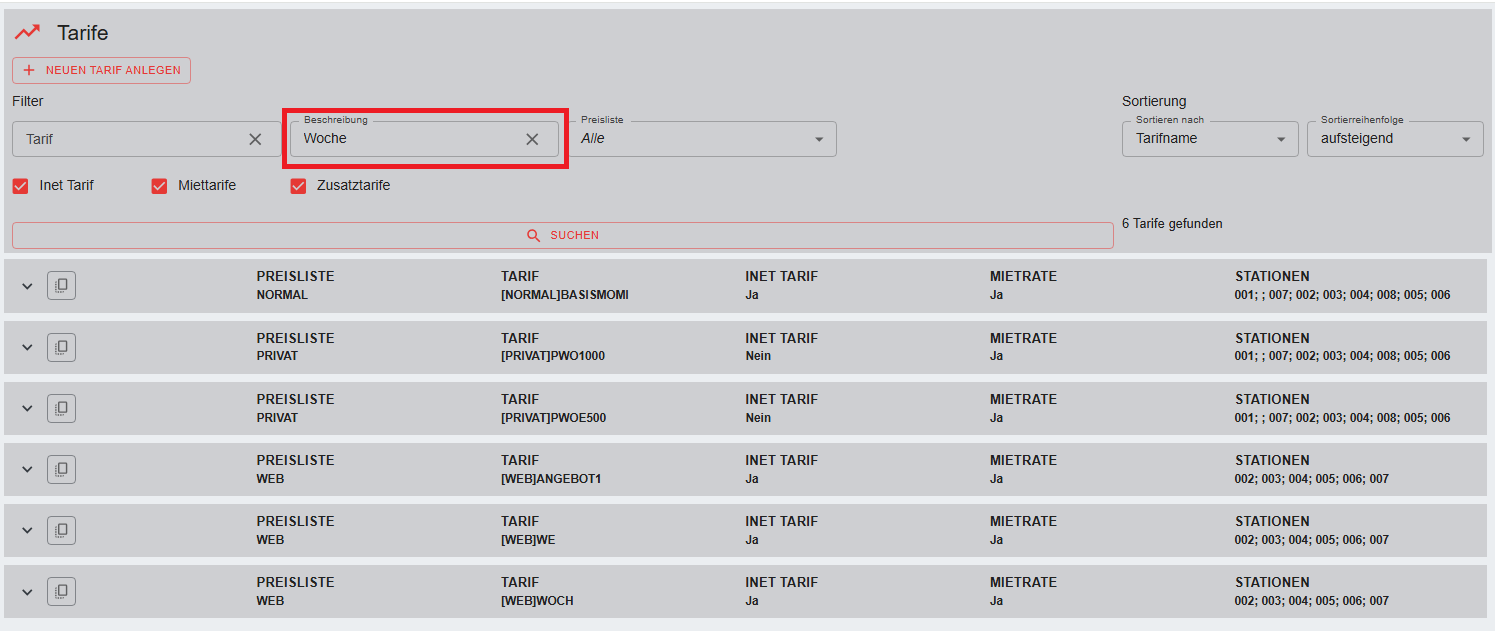
Task: Expand the [PRIVAT]PWO1000 tariff row
Action: point(27,347)
